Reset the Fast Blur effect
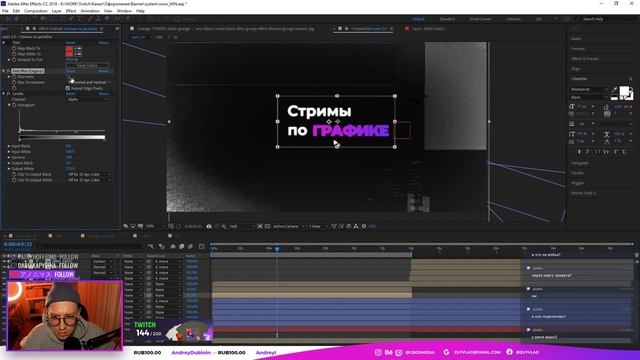Screen dimensions: 640x360 coord(71,71)
